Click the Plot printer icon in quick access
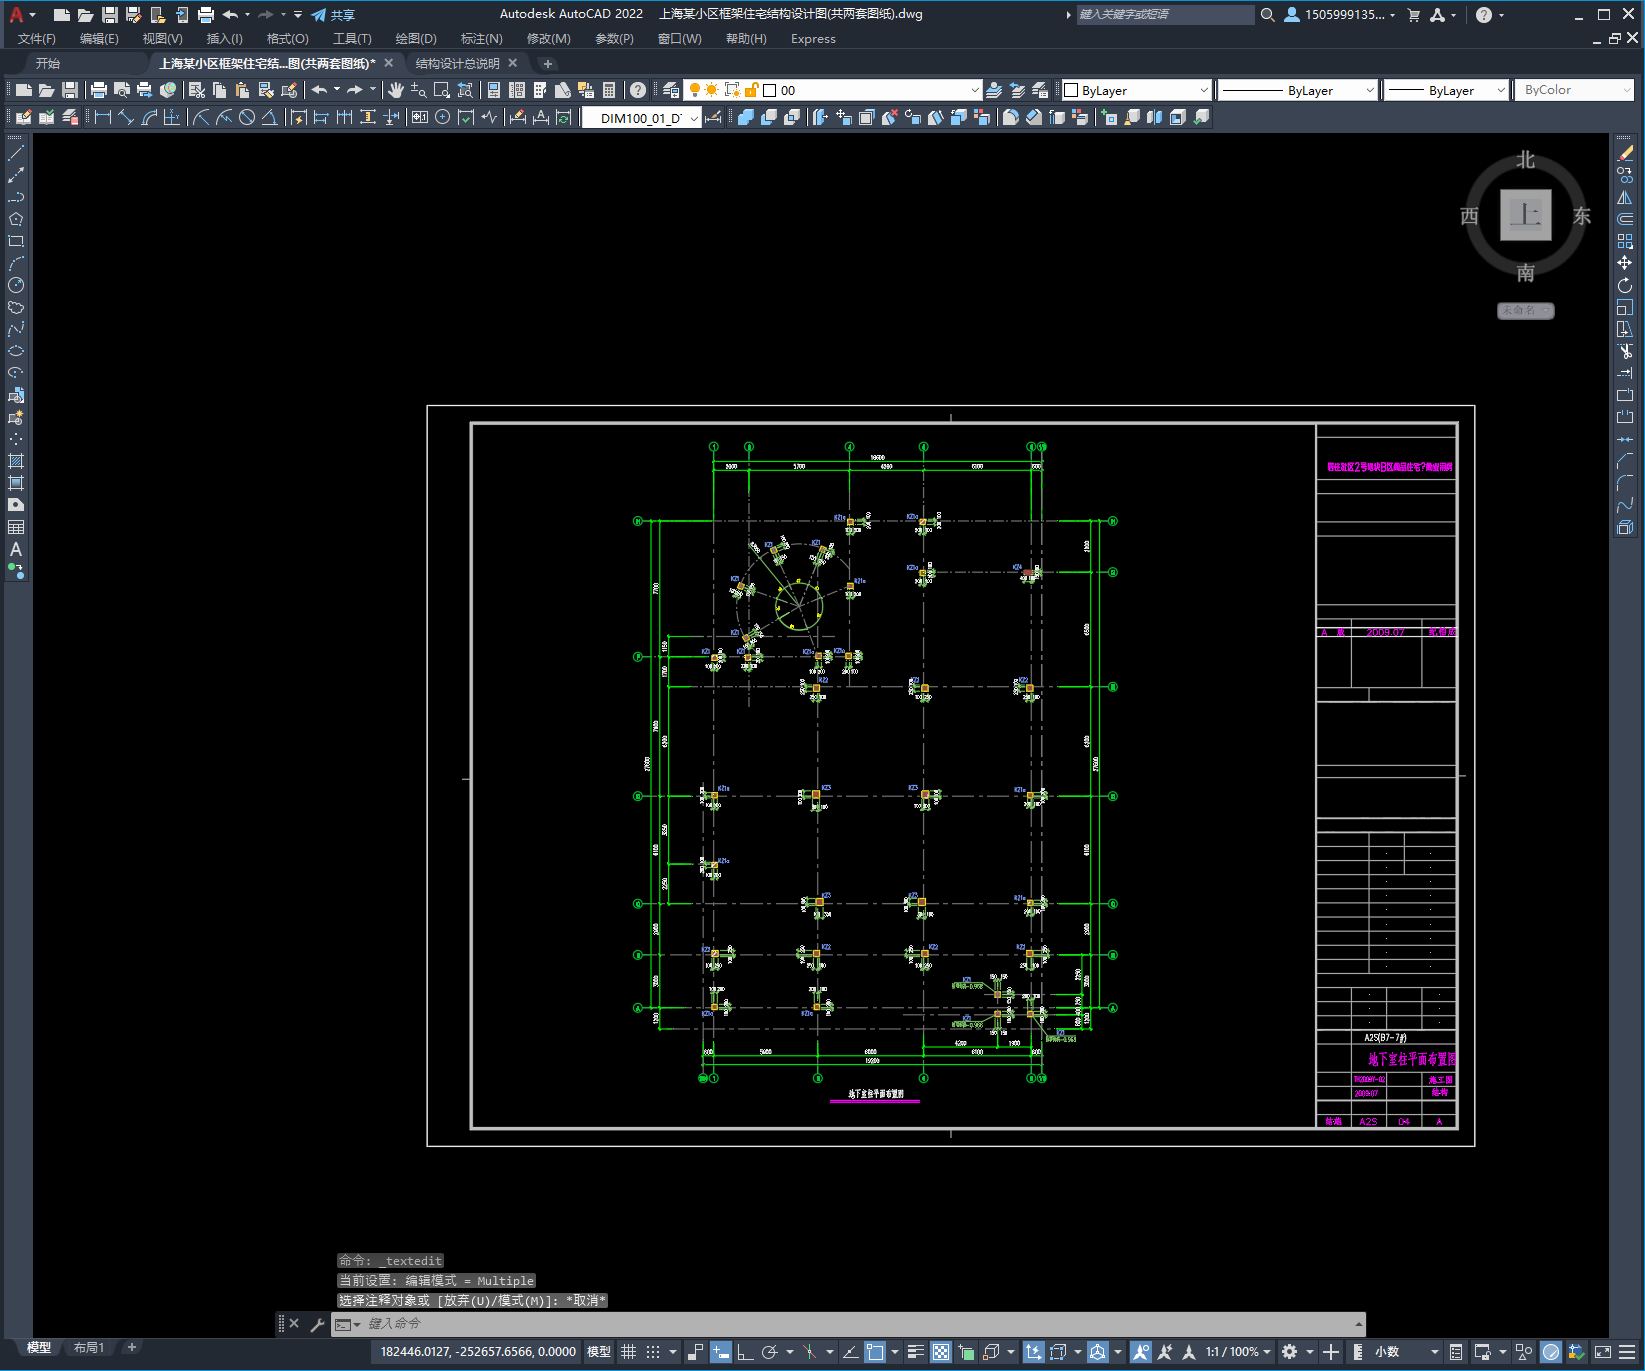The image size is (1645, 1371). [x=205, y=15]
